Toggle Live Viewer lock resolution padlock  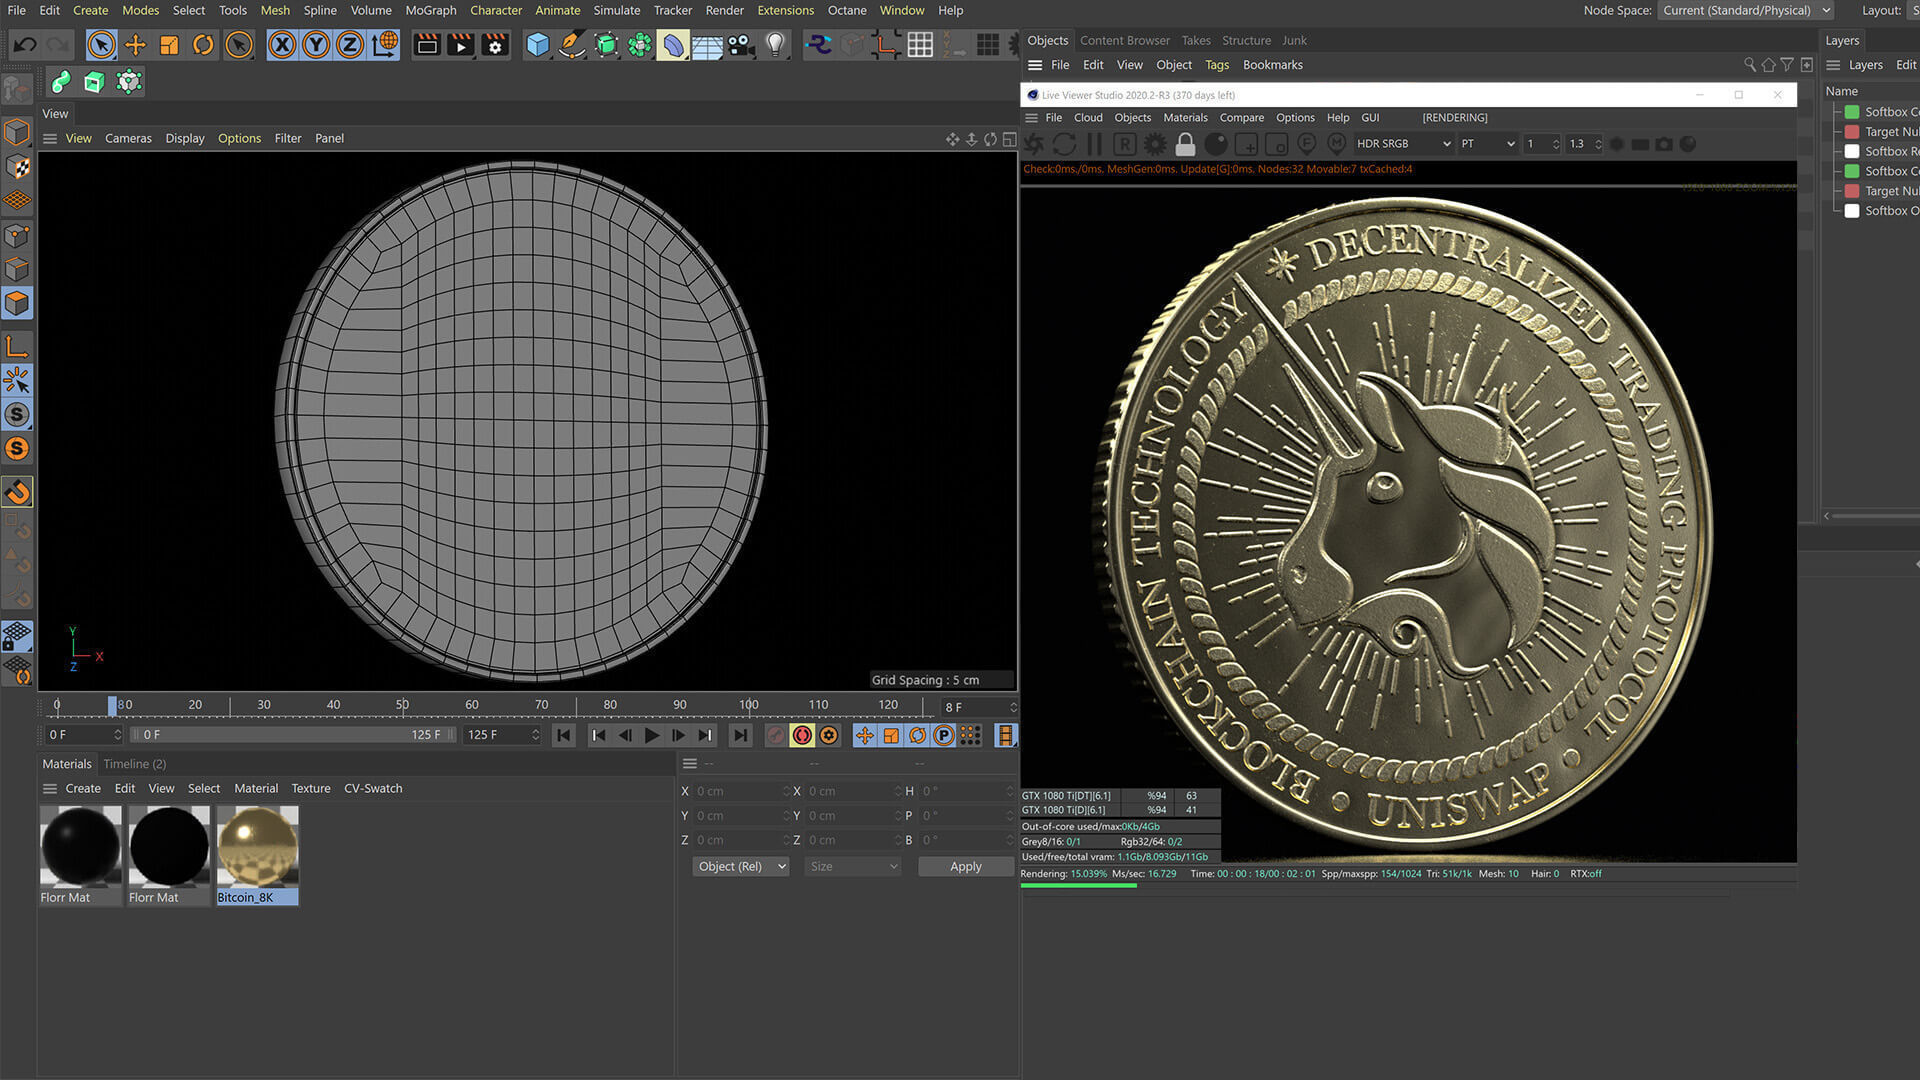click(1185, 144)
